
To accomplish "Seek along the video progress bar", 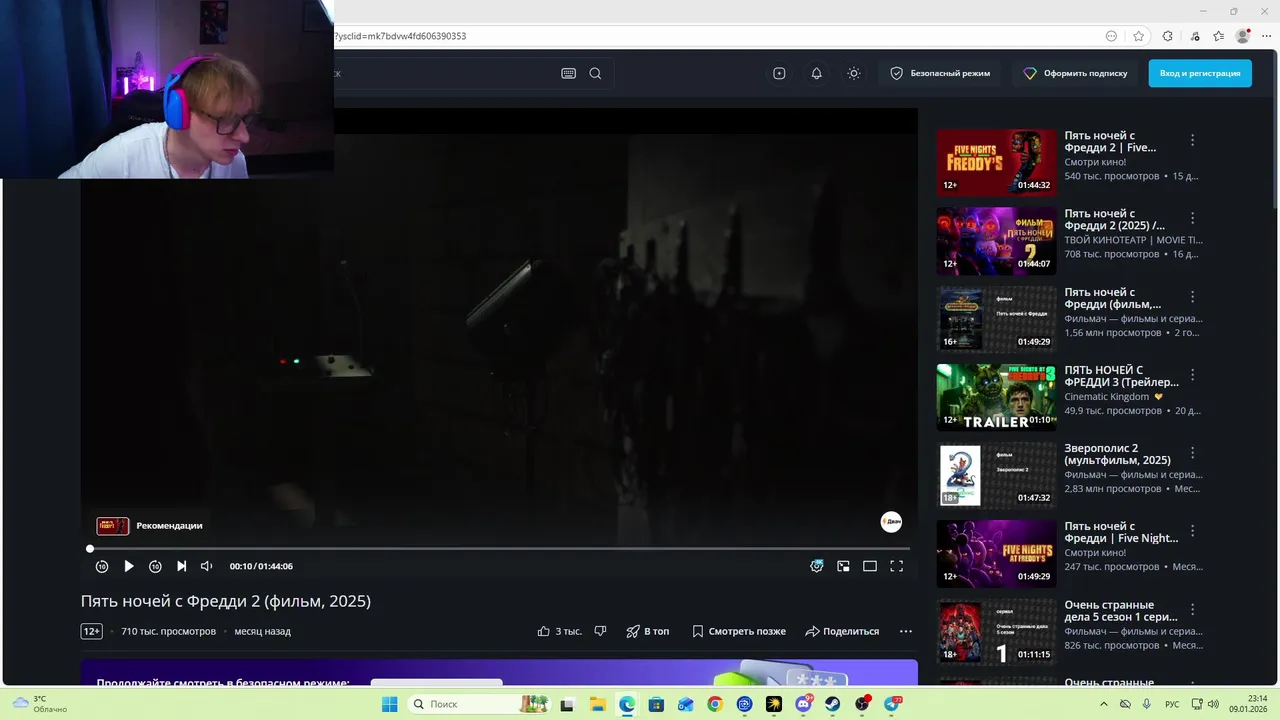I will [499, 549].
